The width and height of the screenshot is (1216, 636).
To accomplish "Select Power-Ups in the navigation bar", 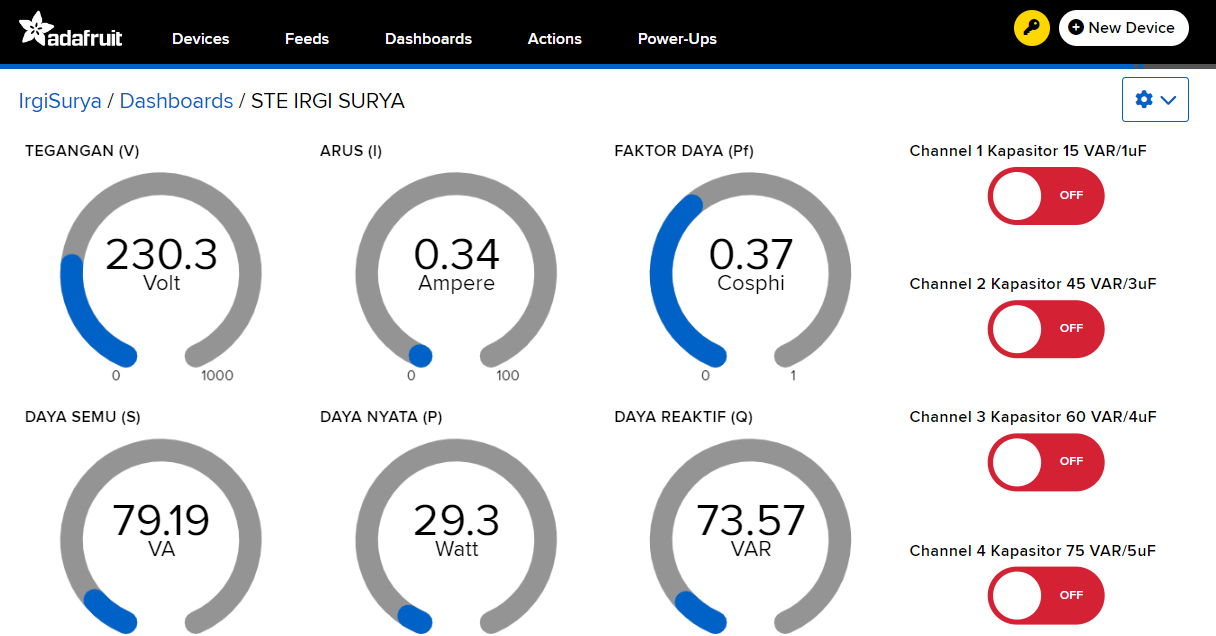I will coord(677,39).
